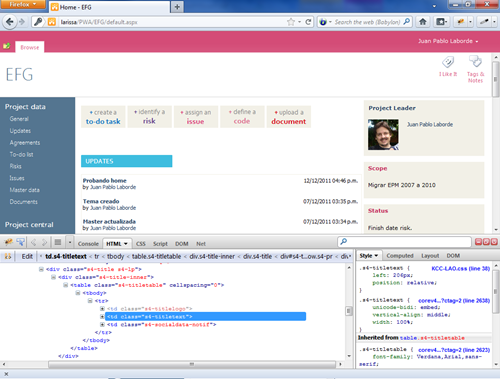
Task: Open the new tab plus button
Action: click(177, 7)
